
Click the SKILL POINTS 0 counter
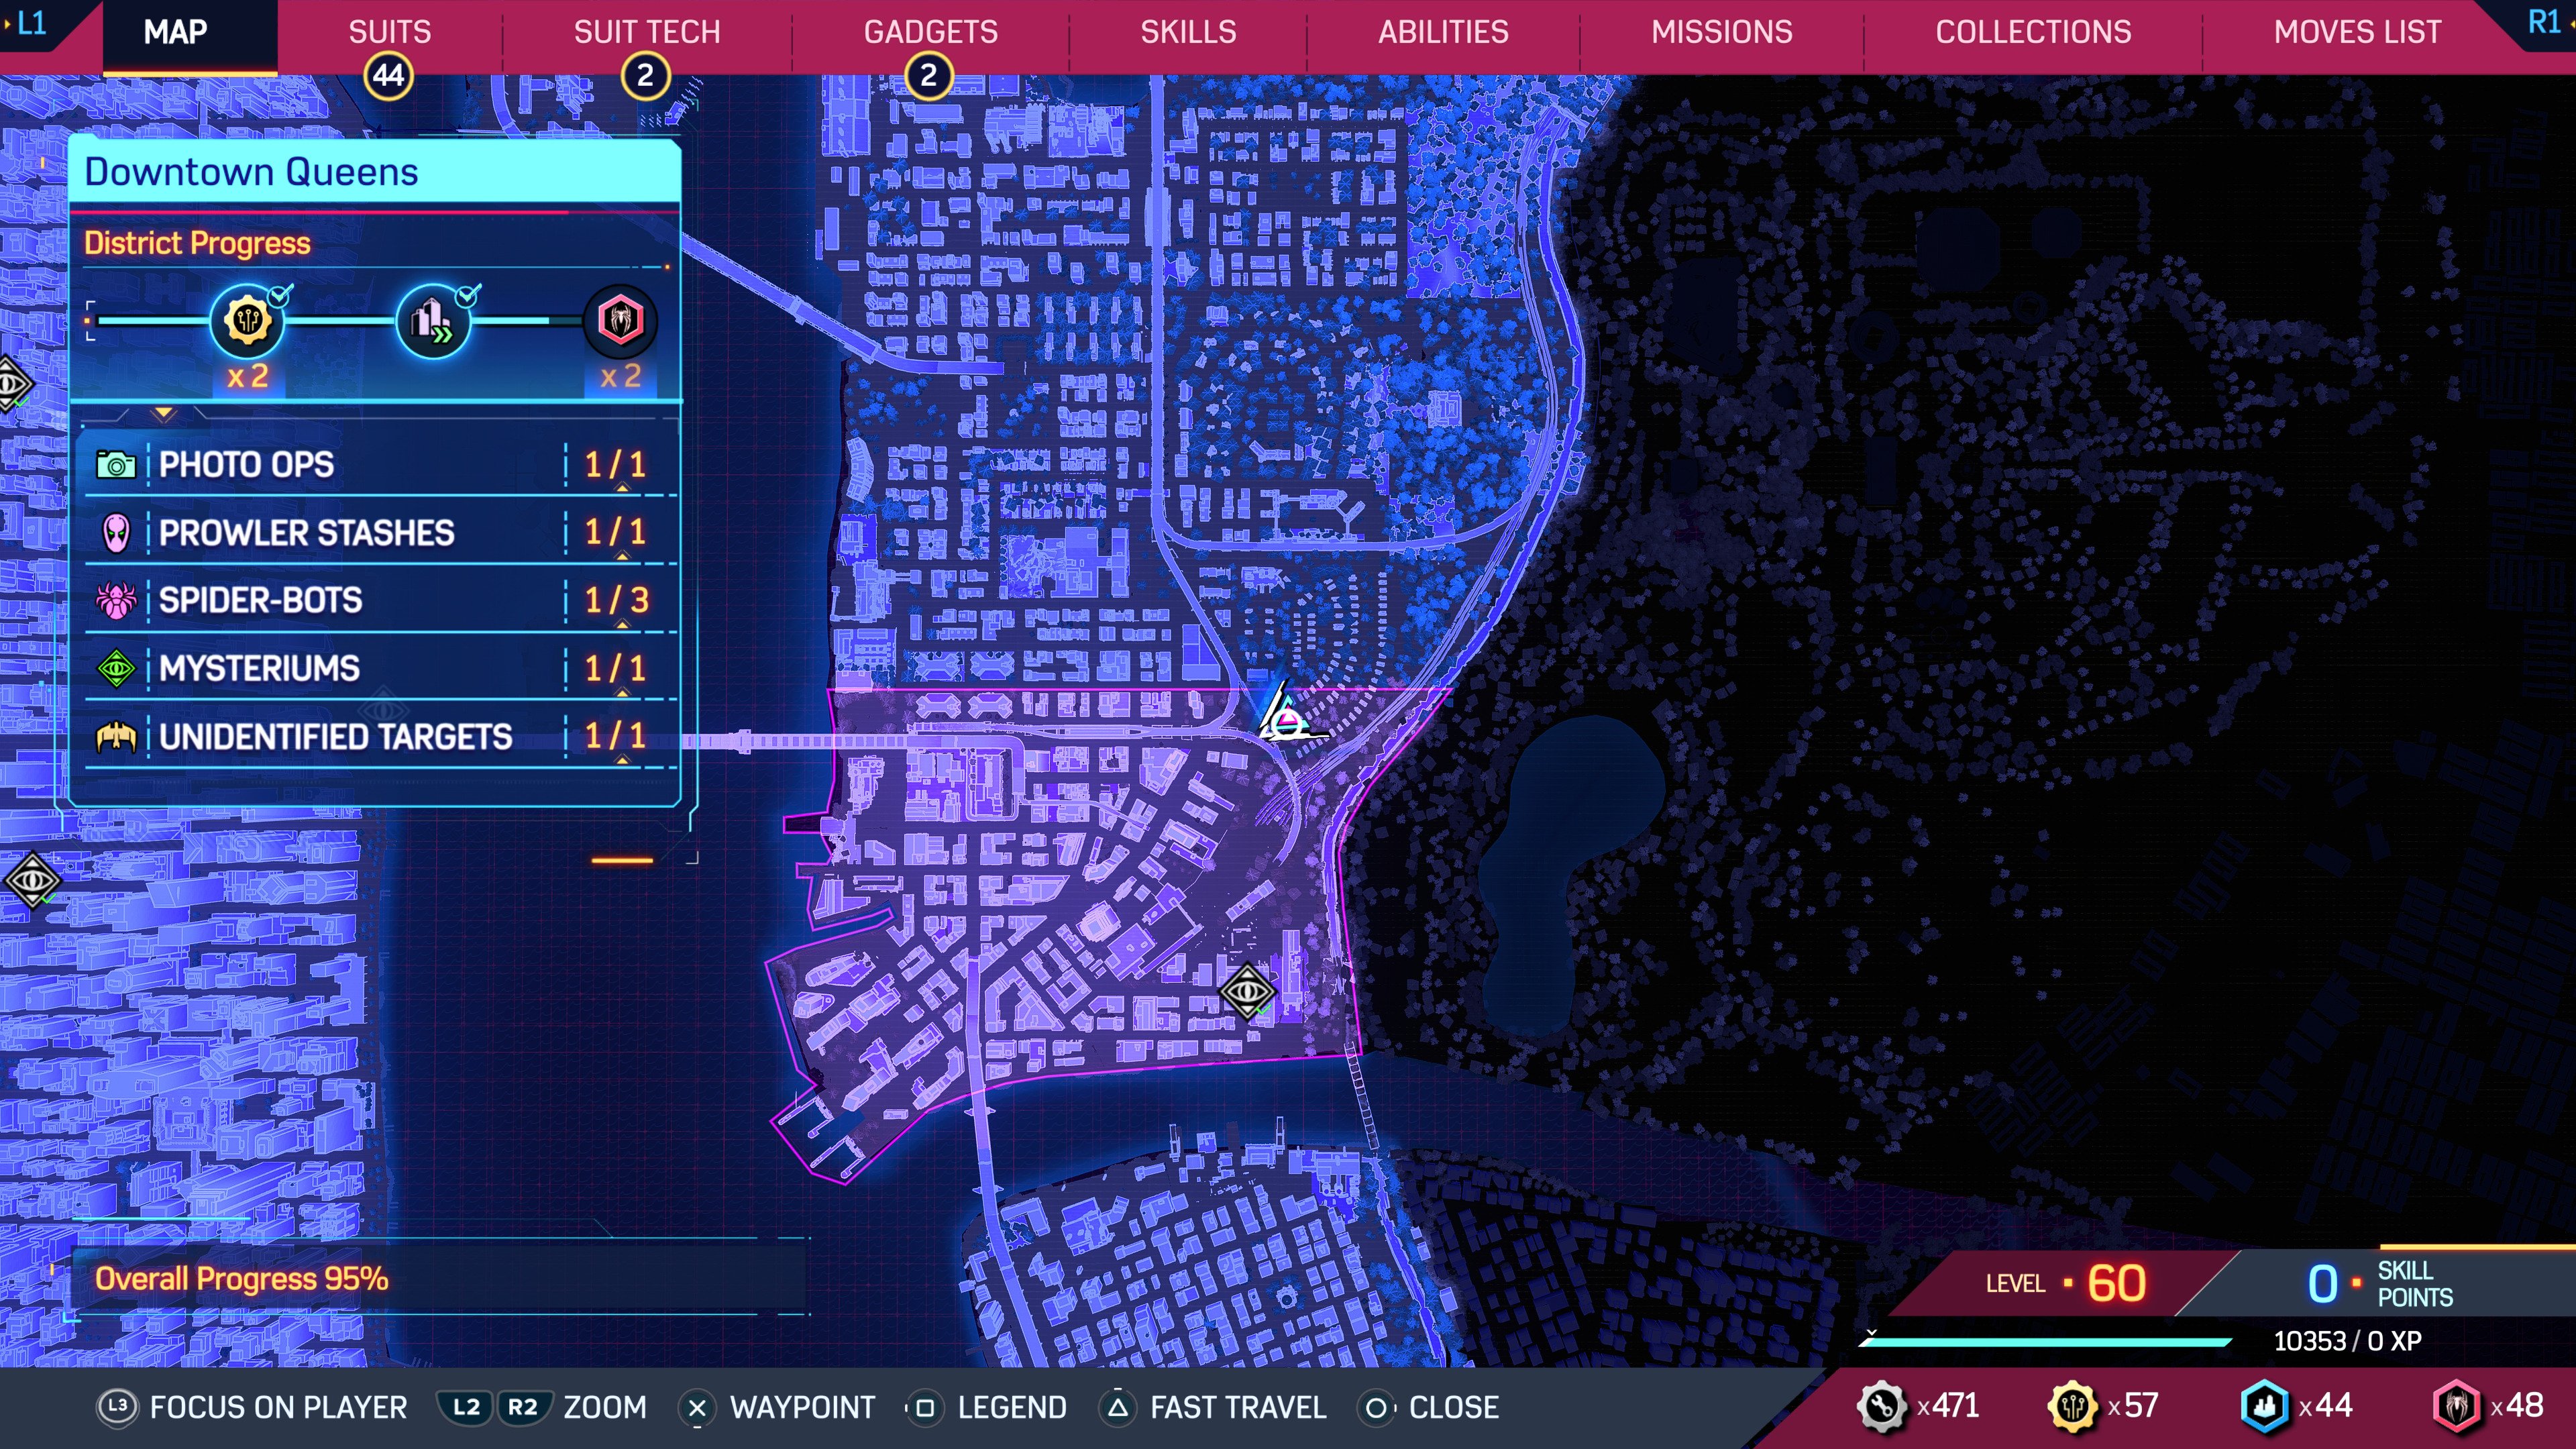click(2380, 1284)
